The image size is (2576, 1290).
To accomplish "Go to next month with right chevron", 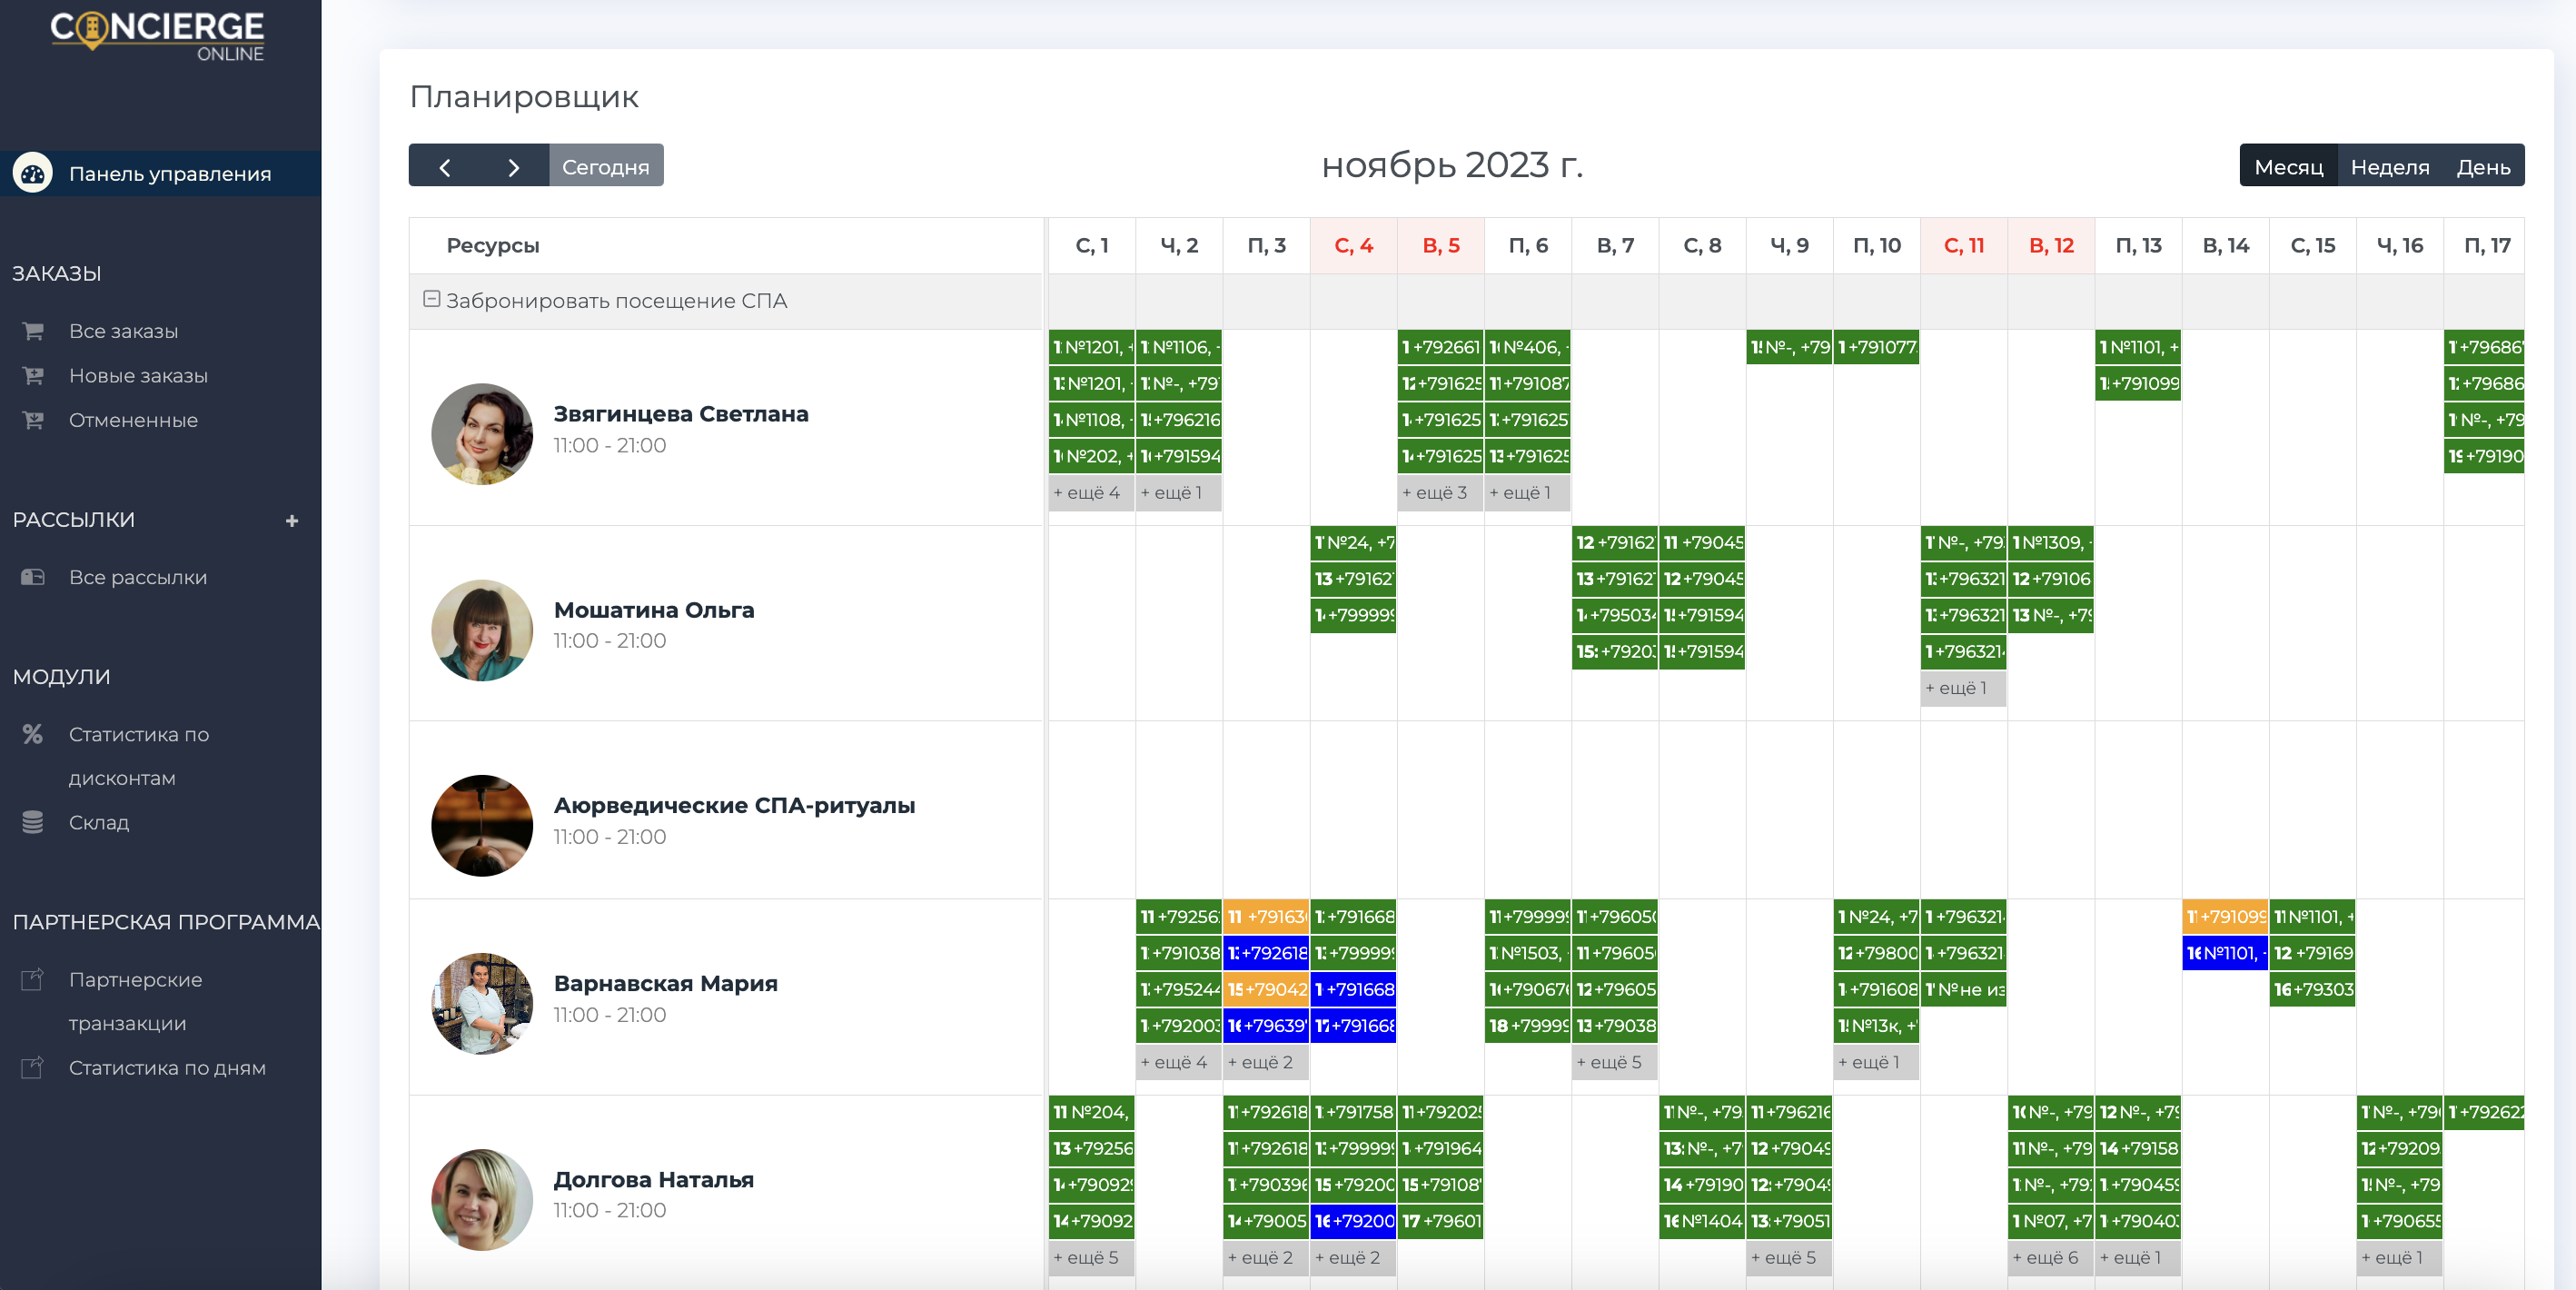I will point(514,167).
